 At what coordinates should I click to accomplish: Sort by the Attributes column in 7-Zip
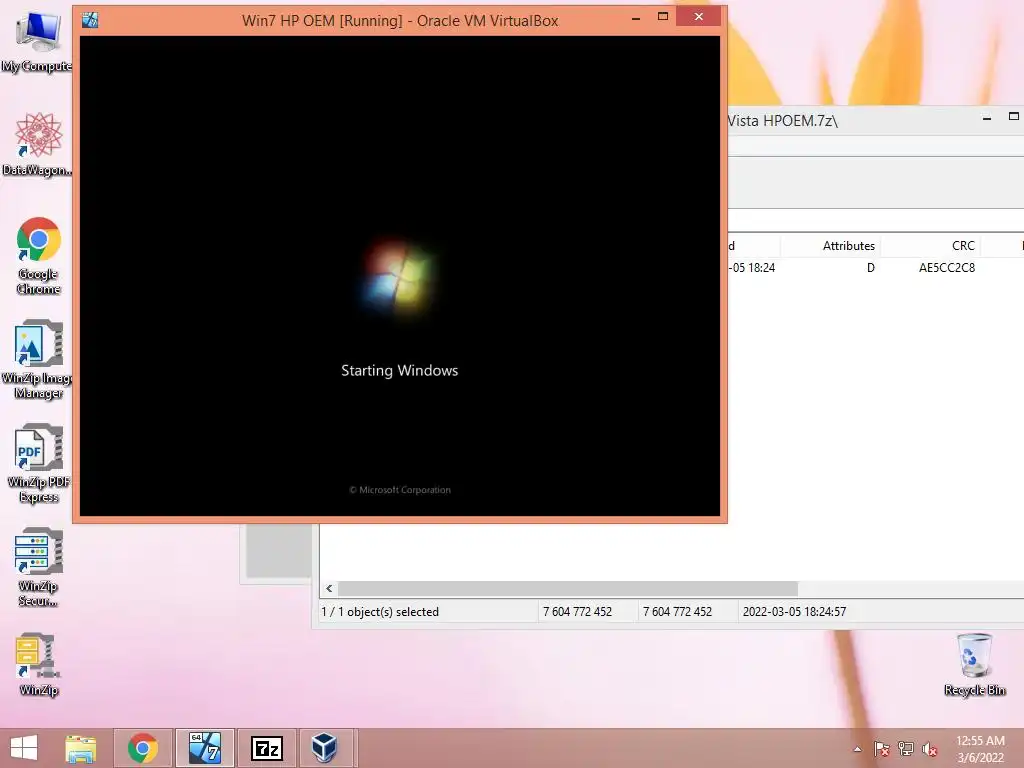(x=830, y=246)
